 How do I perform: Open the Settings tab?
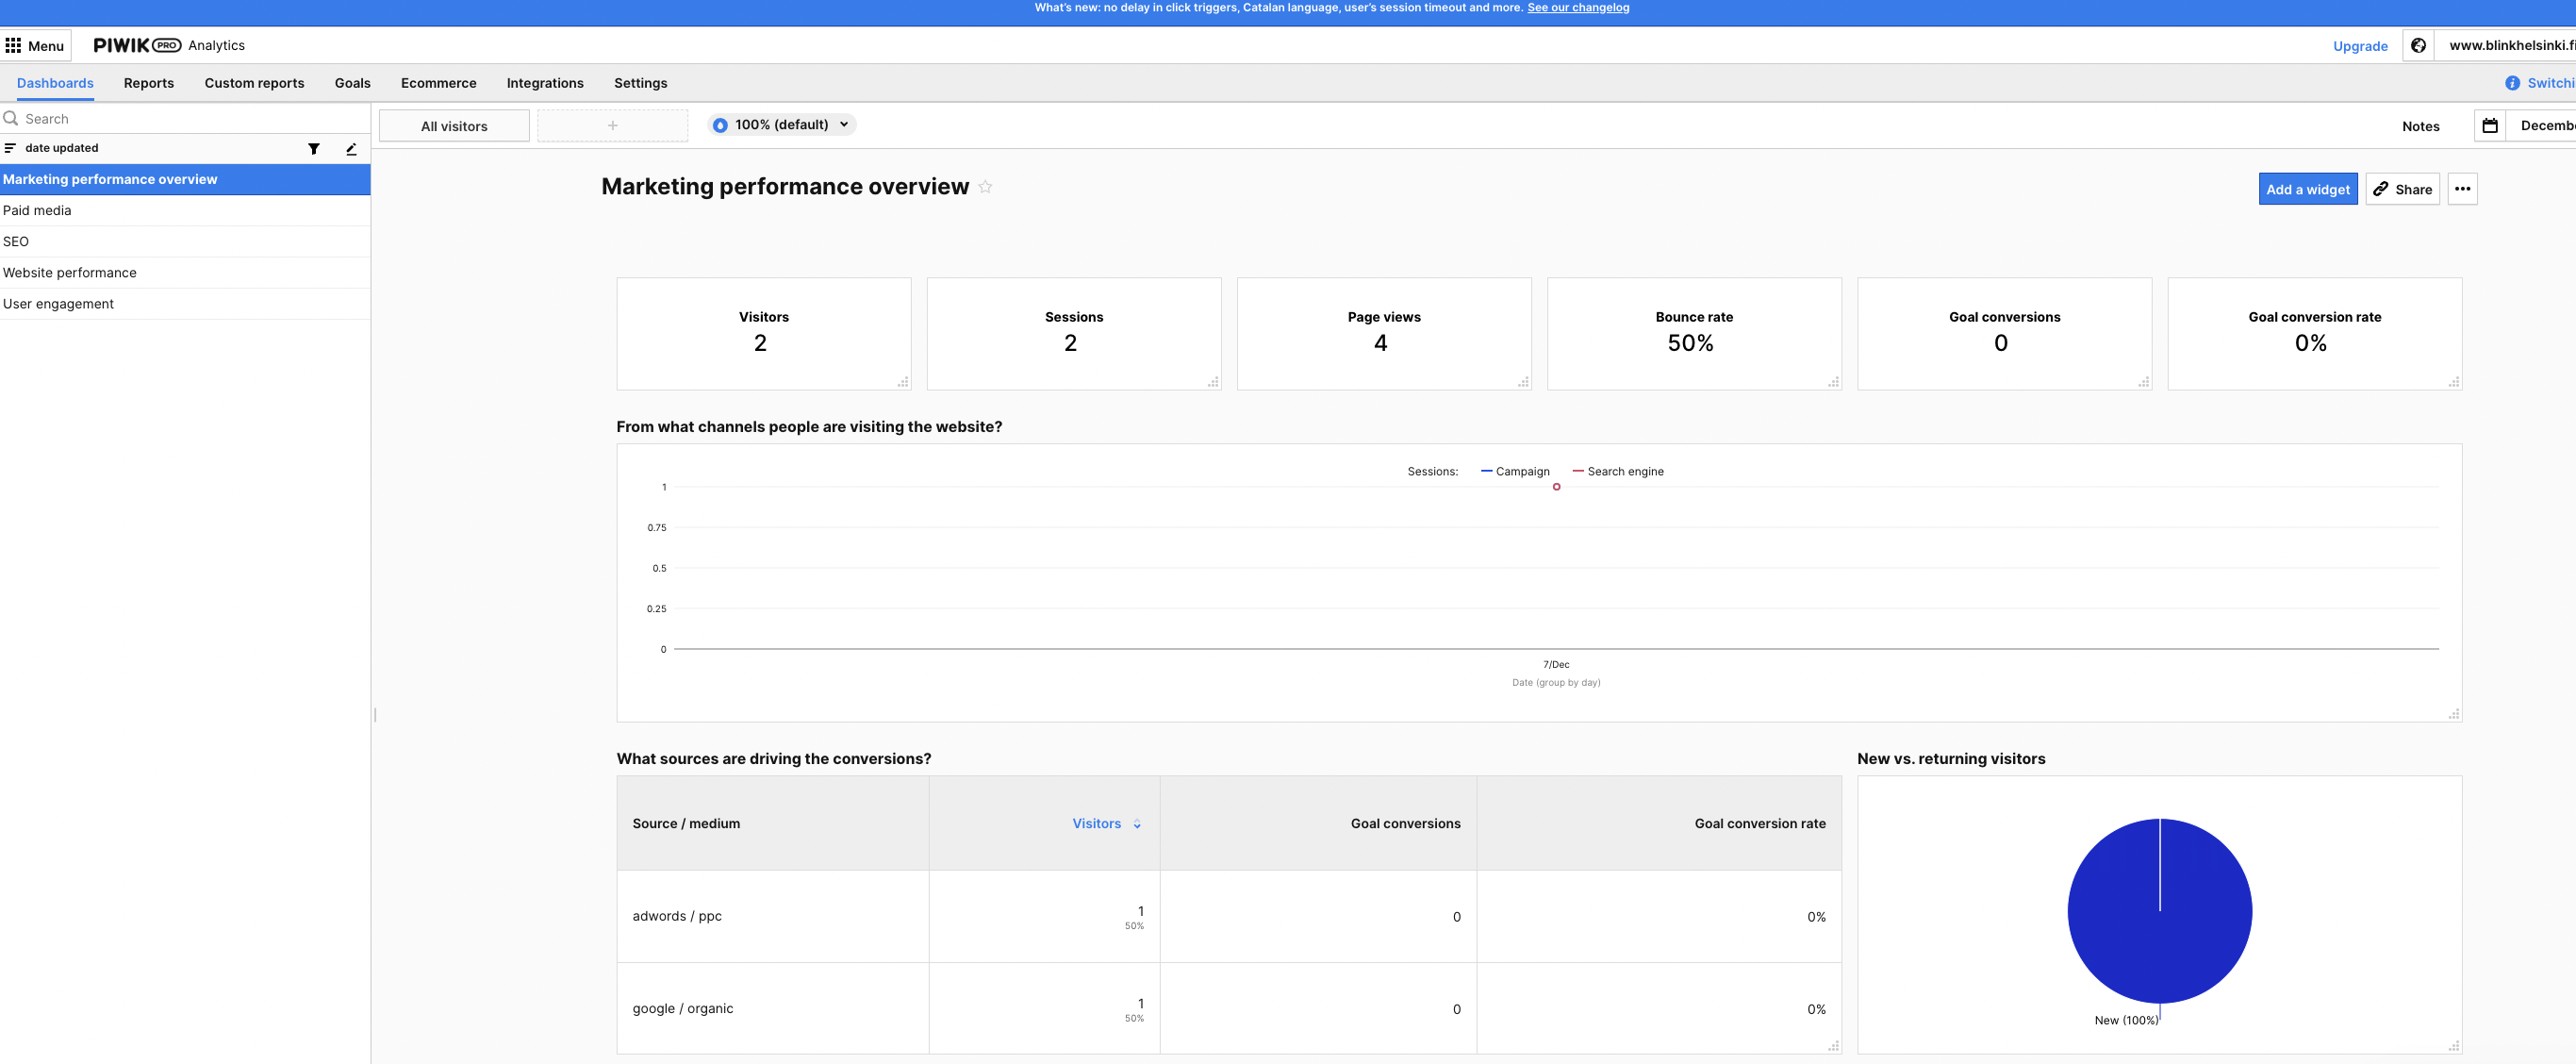click(640, 83)
